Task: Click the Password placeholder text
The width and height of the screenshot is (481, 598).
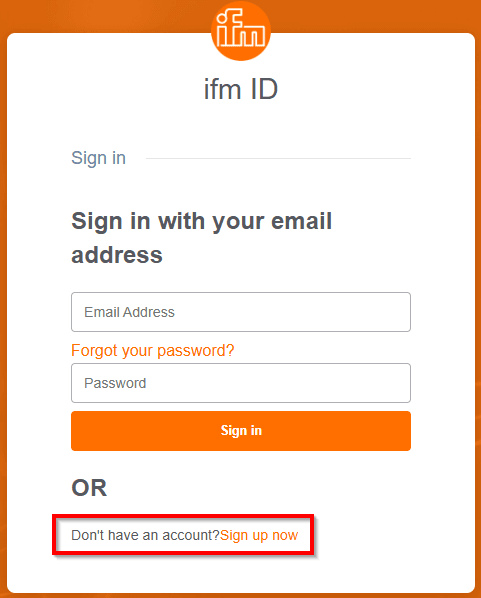Action: pos(115,383)
